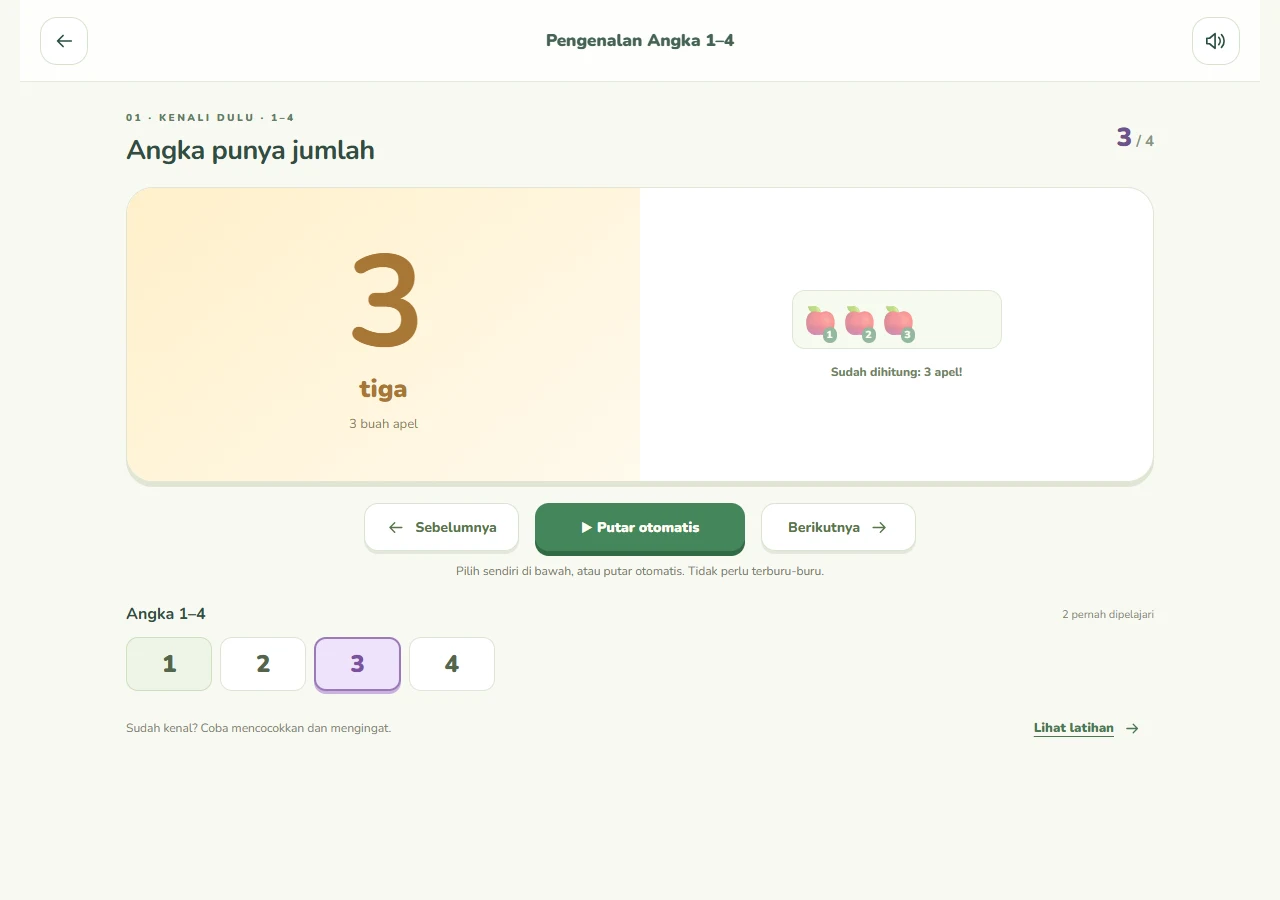Click the large brown numeral 3
The width and height of the screenshot is (1280, 900).
coord(384,301)
